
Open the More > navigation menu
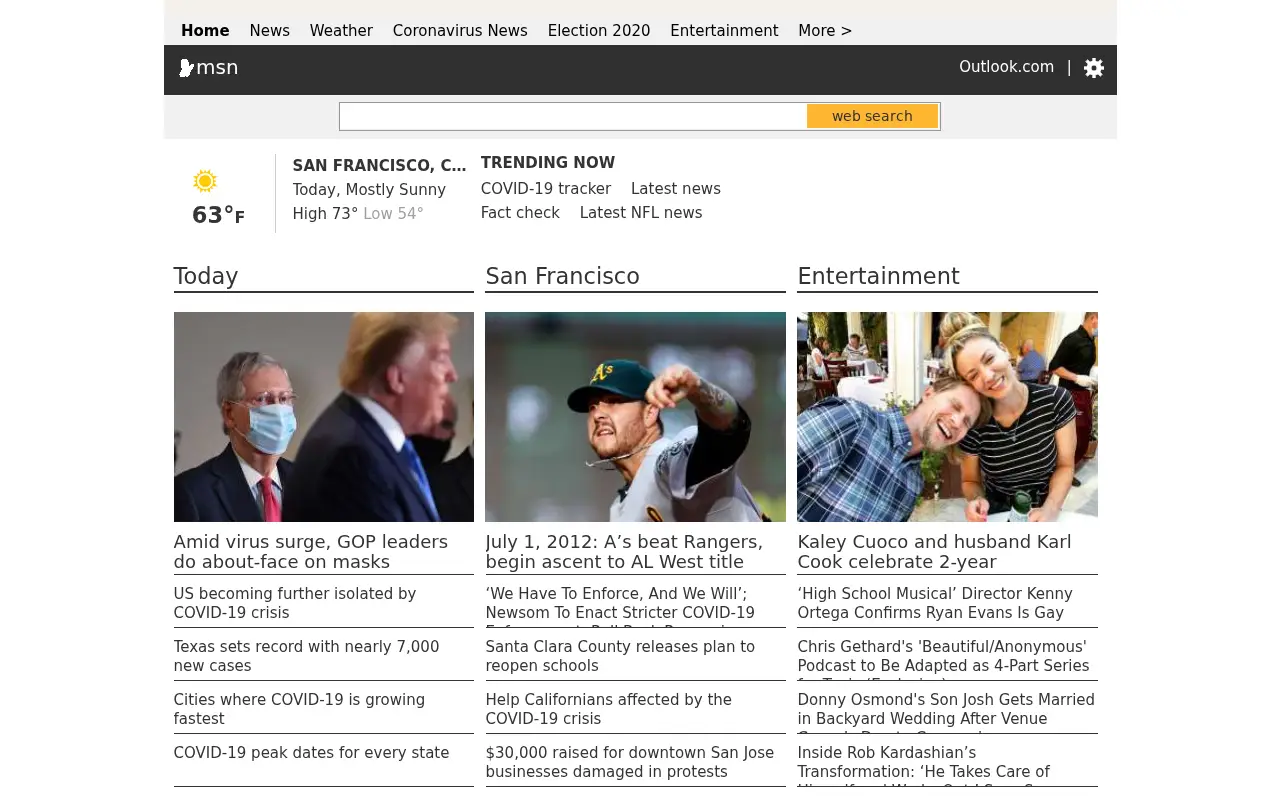(x=825, y=31)
